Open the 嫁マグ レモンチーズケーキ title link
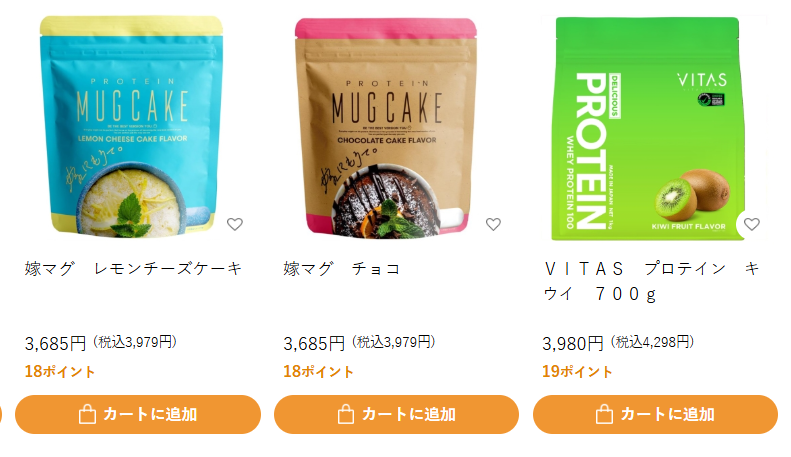 pyautogui.click(x=134, y=268)
